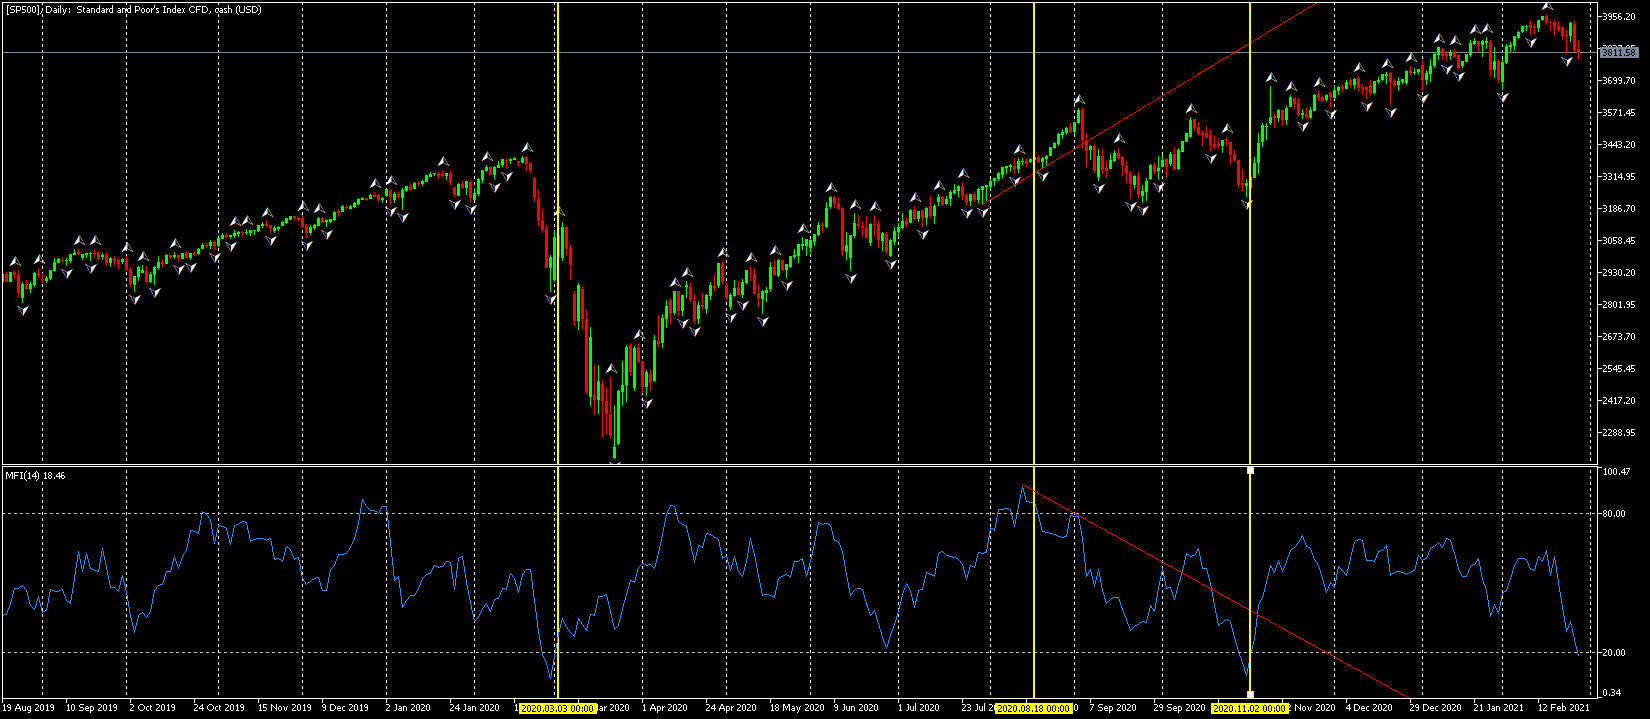Screen dimensions: 1650x719
Task: Select the bottom white handle of the 2020.11.02 vertical line
Action: 1250,694
